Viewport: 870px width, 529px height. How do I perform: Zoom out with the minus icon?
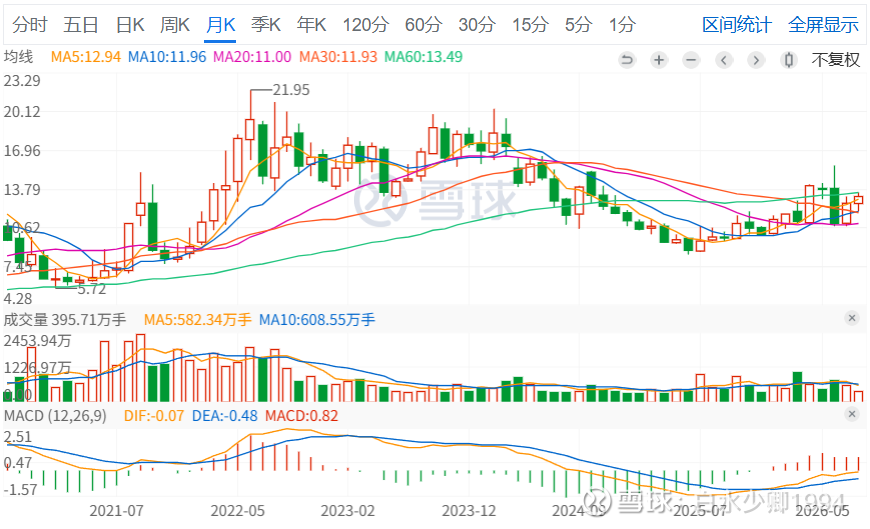pos(691,59)
